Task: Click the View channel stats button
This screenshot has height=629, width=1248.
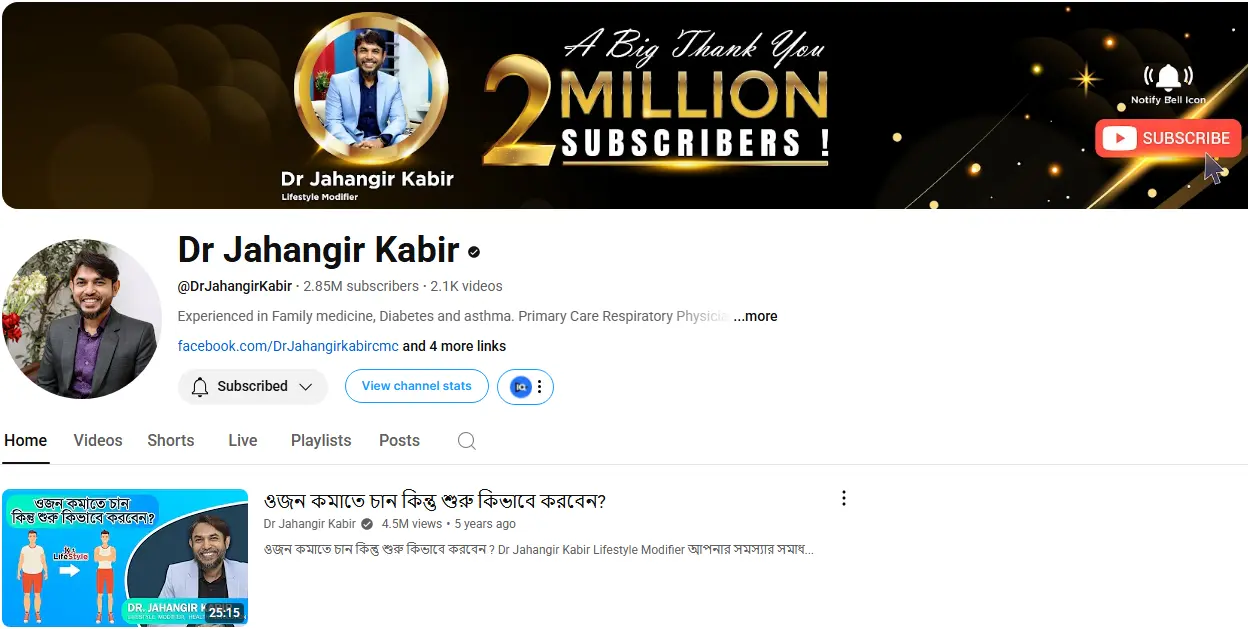Action: tap(417, 386)
